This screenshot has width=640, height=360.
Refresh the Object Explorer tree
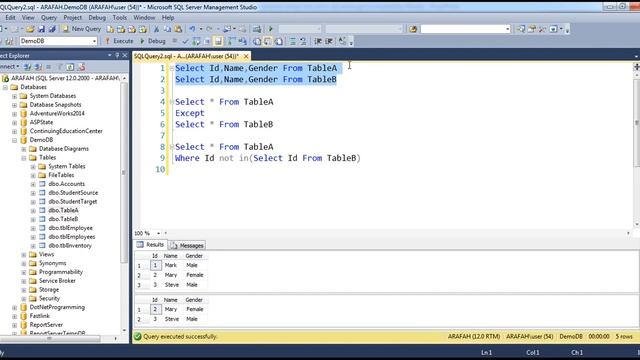click(70, 67)
